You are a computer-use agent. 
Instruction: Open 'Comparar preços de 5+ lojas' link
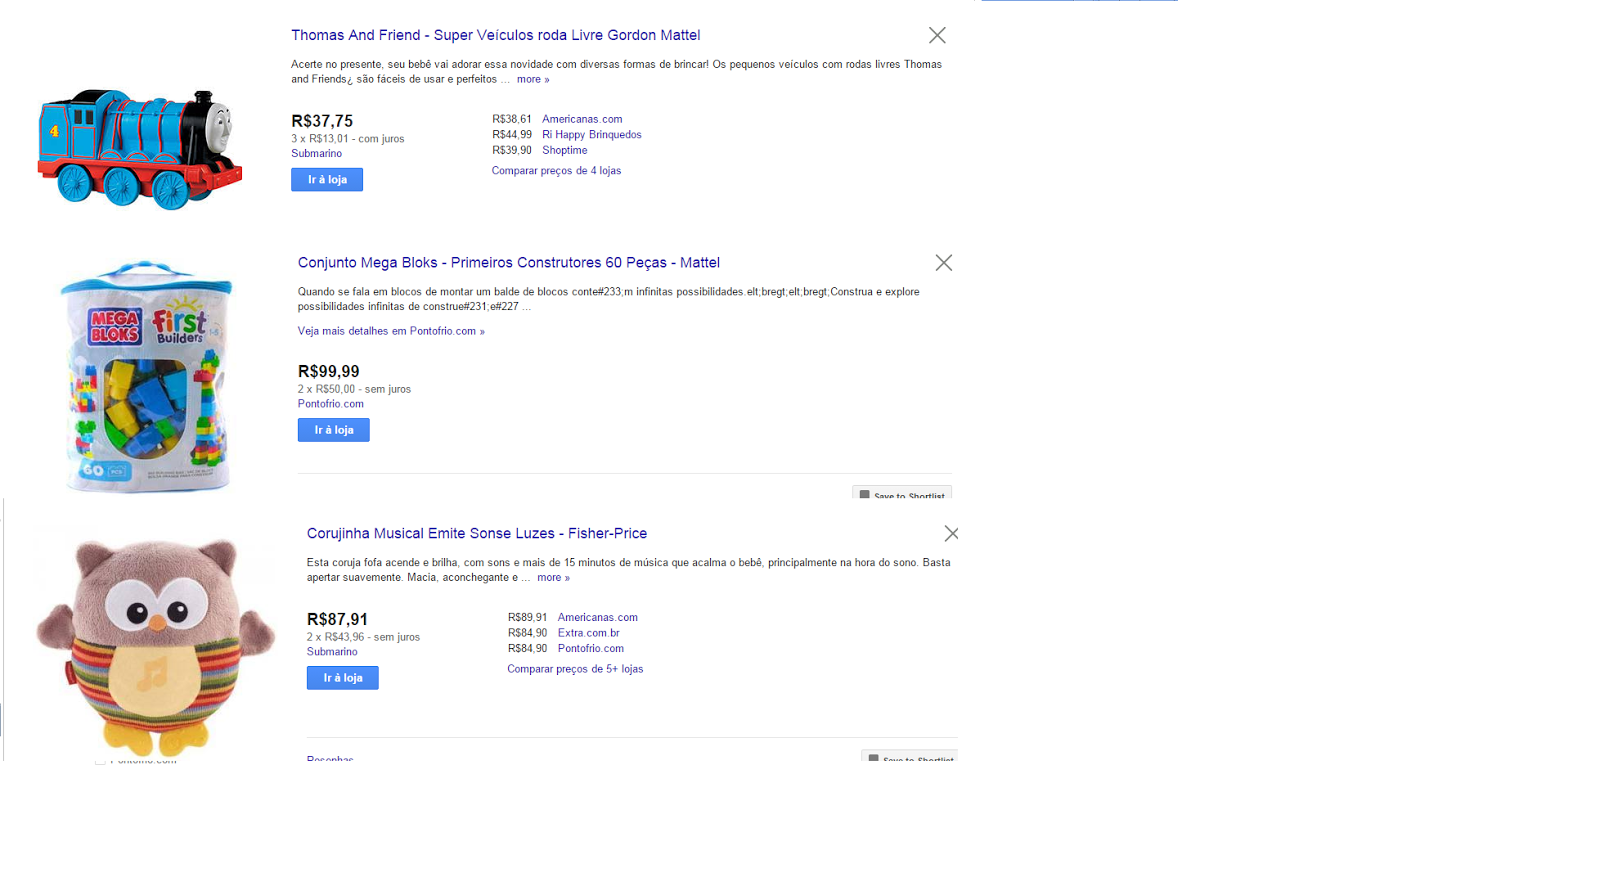point(575,669)
